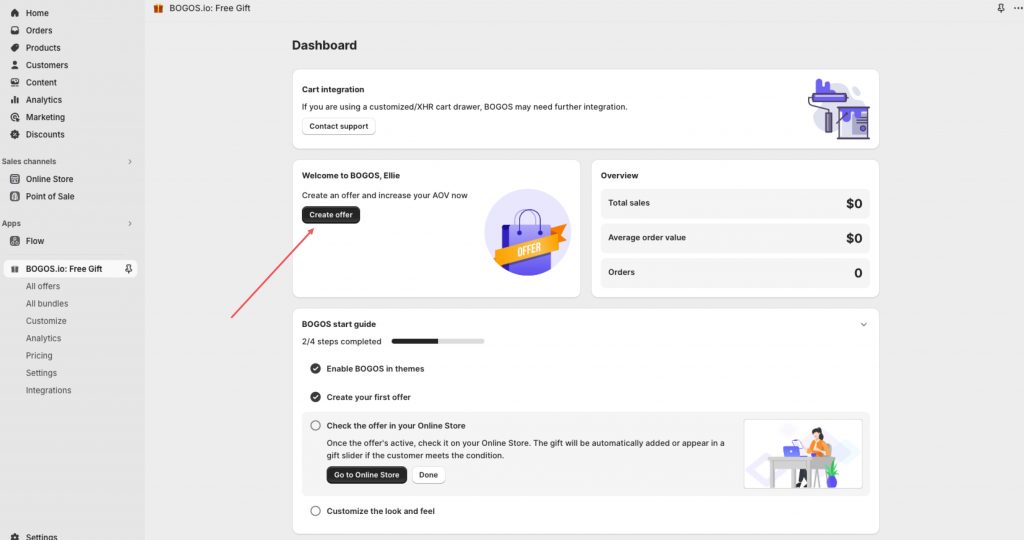Mark Customize the look and feel step

click(315, 511)
